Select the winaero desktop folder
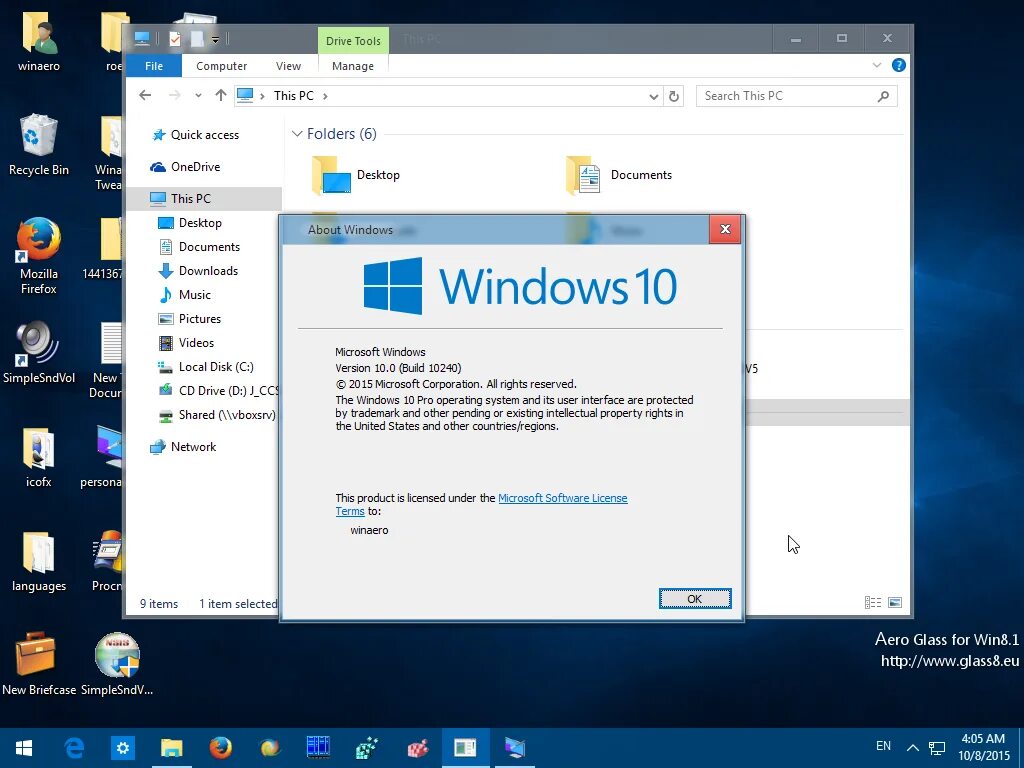This screenshot has width=1024, height=768. coord(39,42)
